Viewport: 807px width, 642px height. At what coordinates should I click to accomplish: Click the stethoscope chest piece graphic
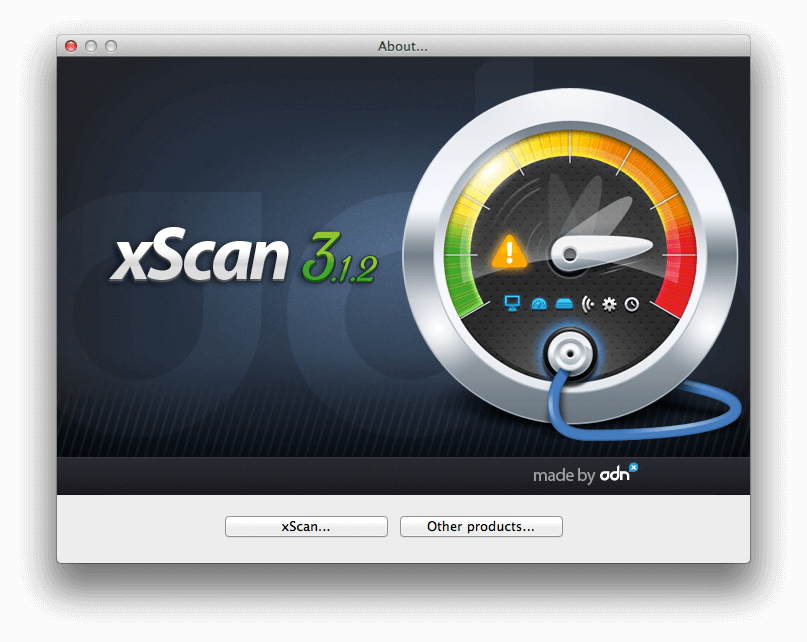pyautogui.click(x=570, y=354)
